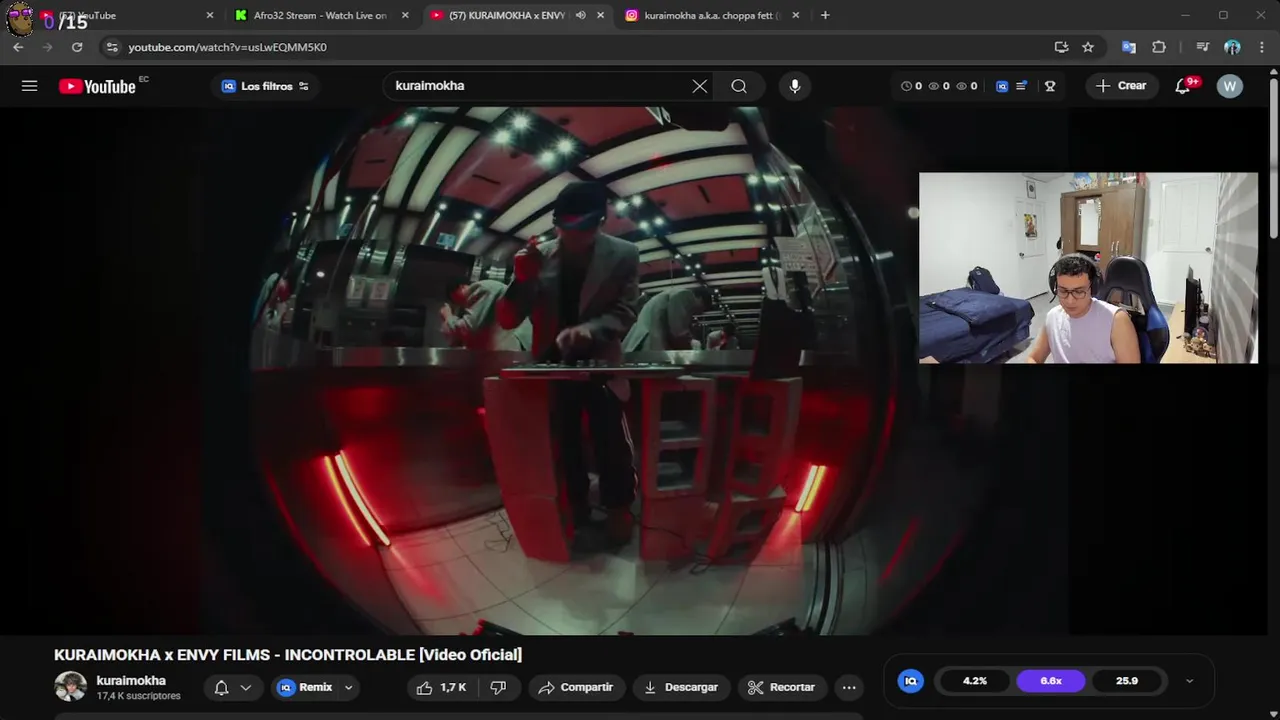Expand the Remix dropdown arrow

[x=348, y=687]
